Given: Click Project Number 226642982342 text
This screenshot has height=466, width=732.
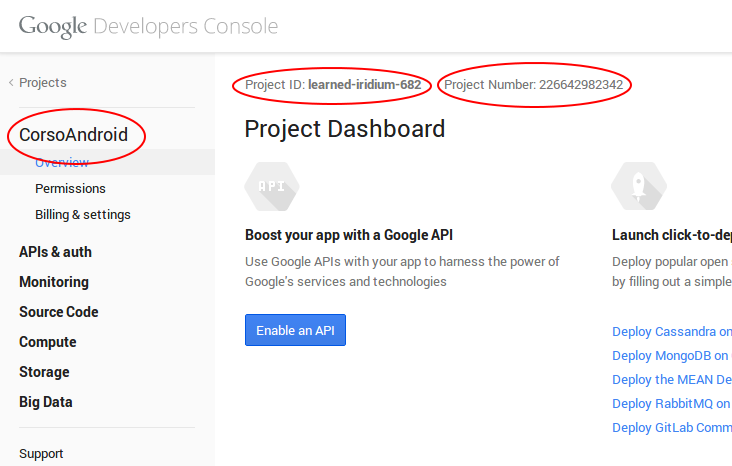Looking at the screenshot, I should click(x=534, y=85).
